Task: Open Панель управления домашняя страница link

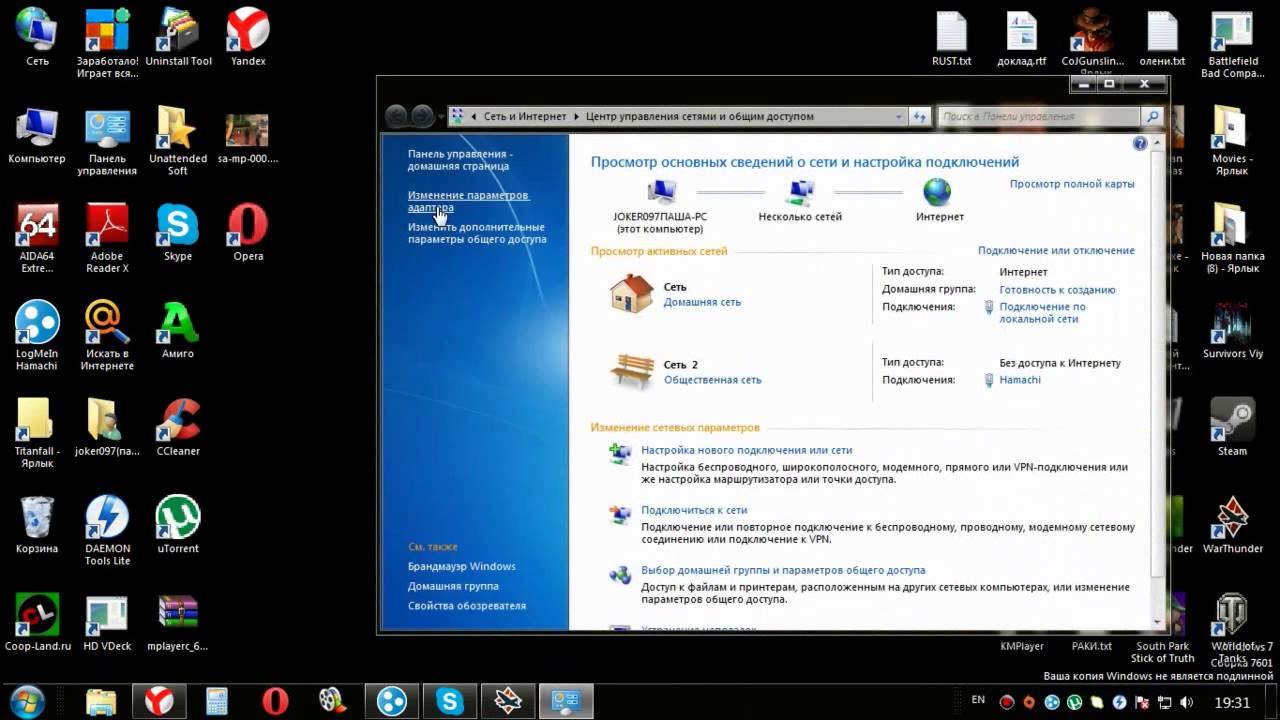Action: click(x=460, y=160)
